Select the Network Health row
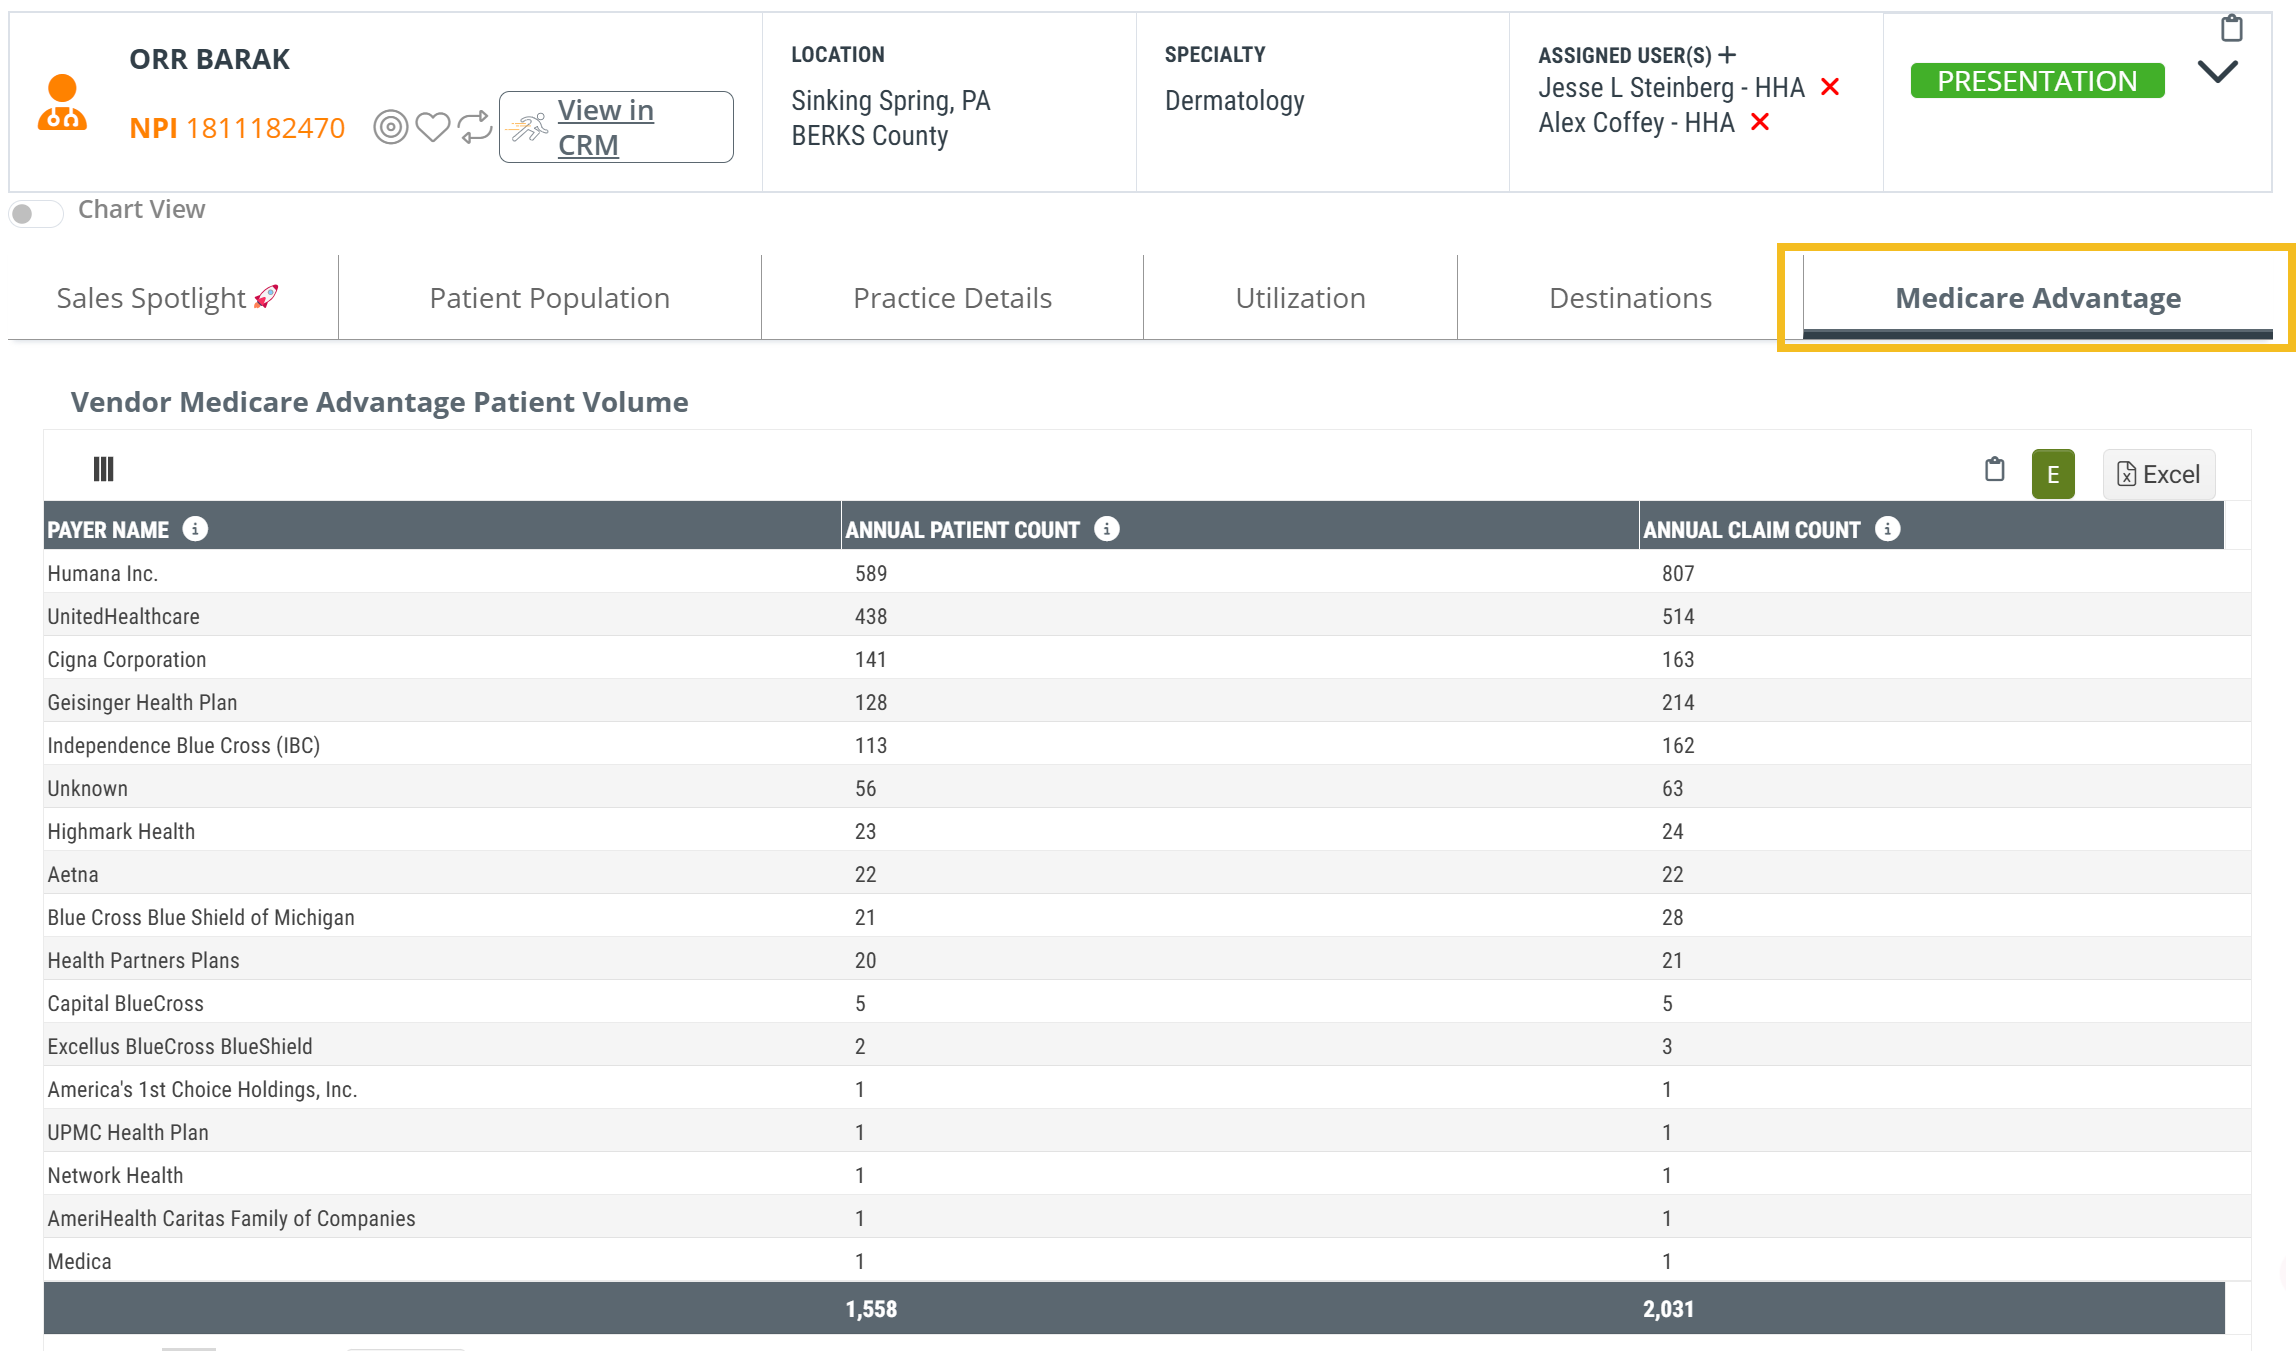This screenshot has width=2296, height=1351. (1147, 1175)
